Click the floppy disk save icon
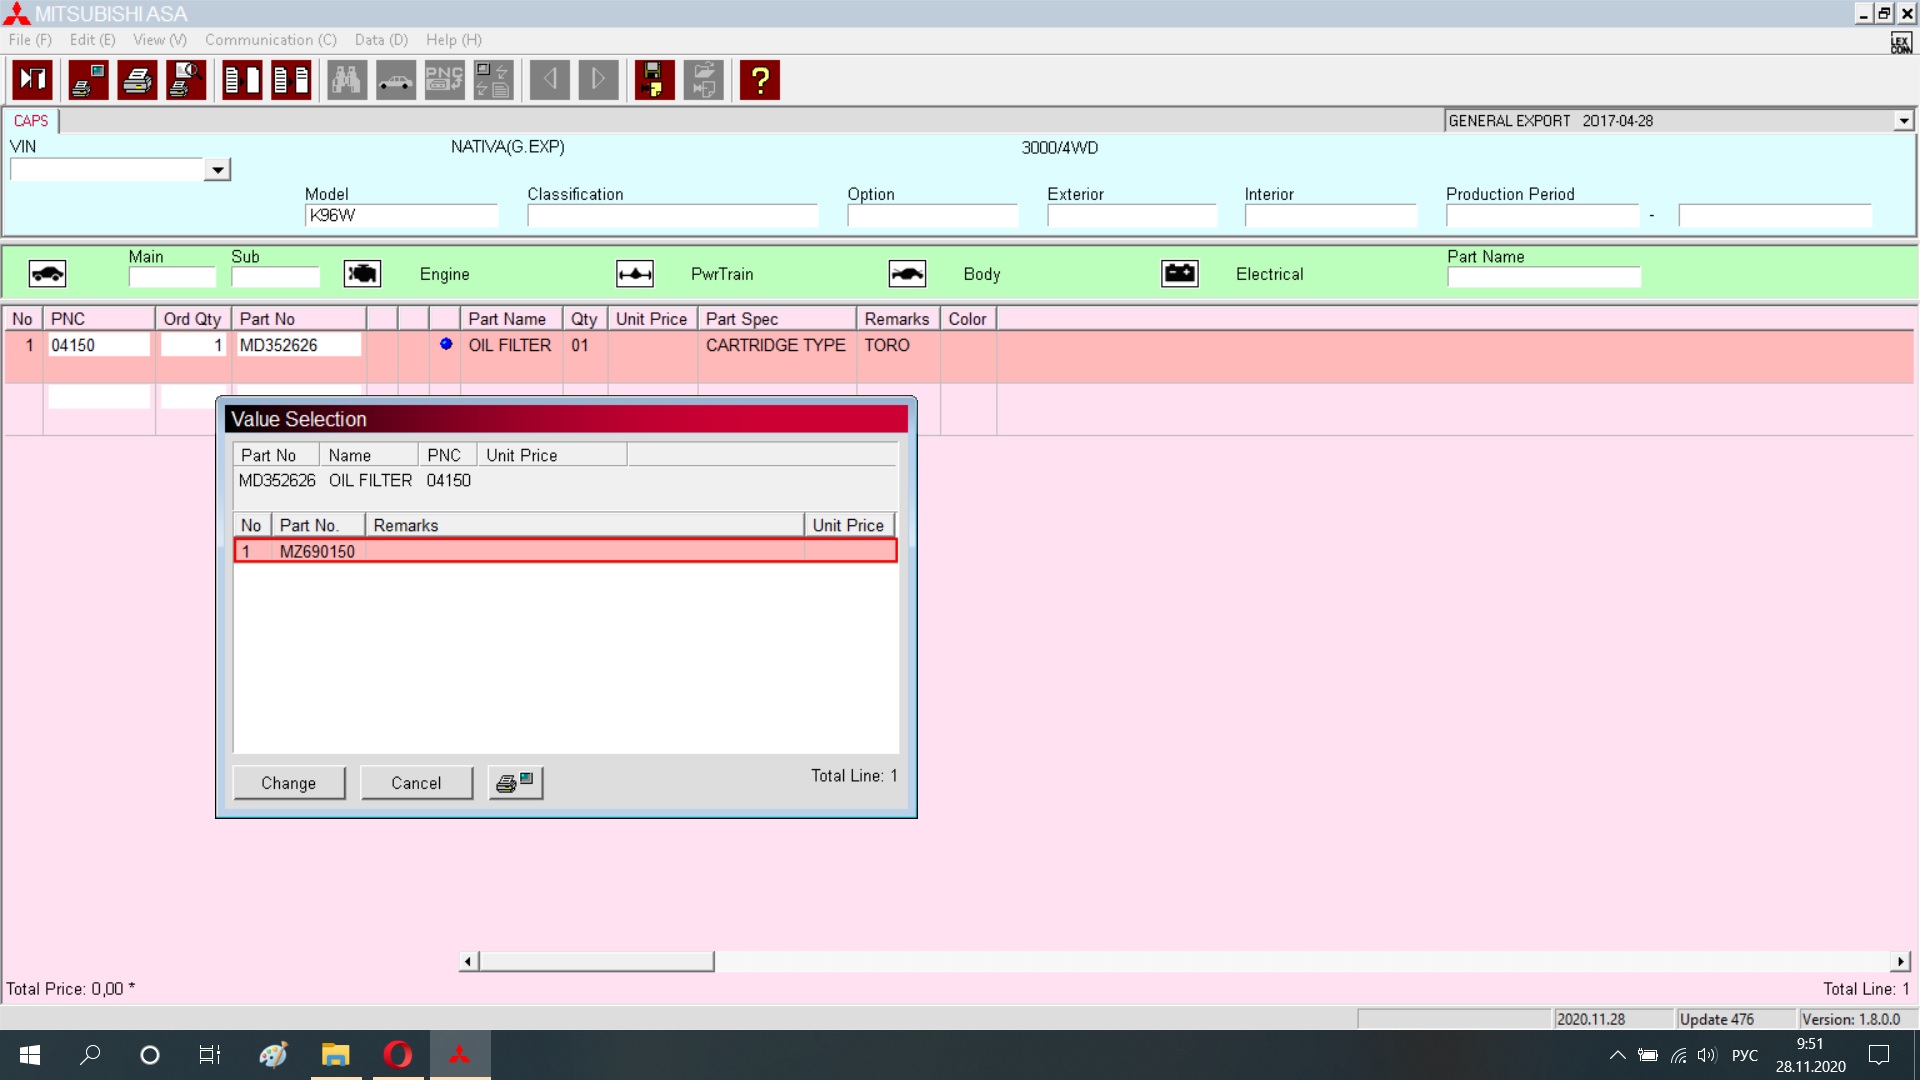 click(x=654, y=80)
